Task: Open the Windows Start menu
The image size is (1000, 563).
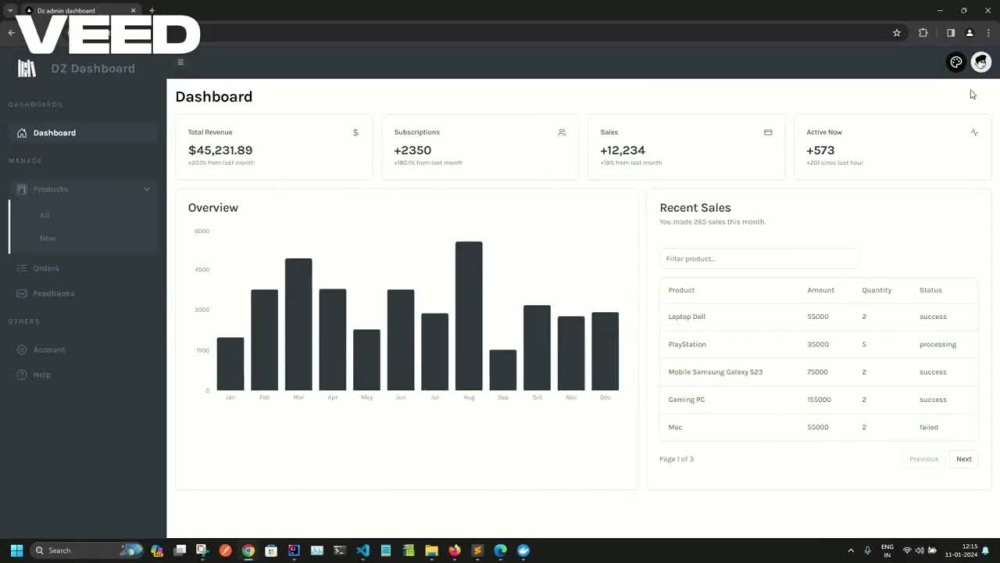Action: (x=17, y=550)
